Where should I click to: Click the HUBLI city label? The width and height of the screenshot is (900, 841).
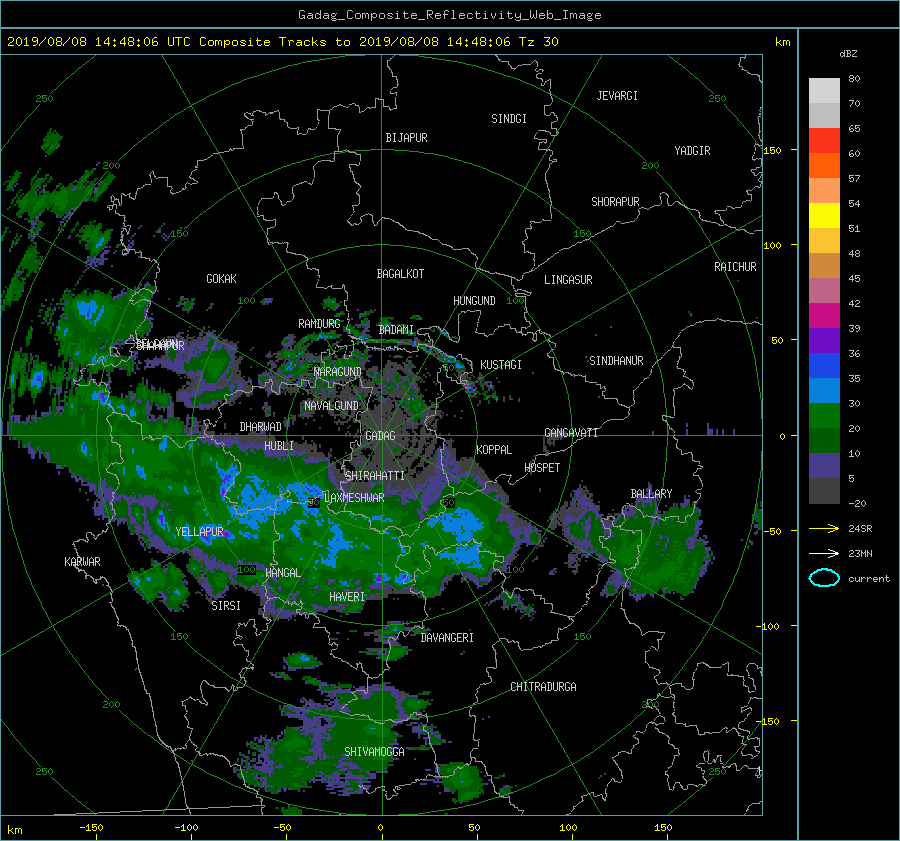tap(279, 446)
